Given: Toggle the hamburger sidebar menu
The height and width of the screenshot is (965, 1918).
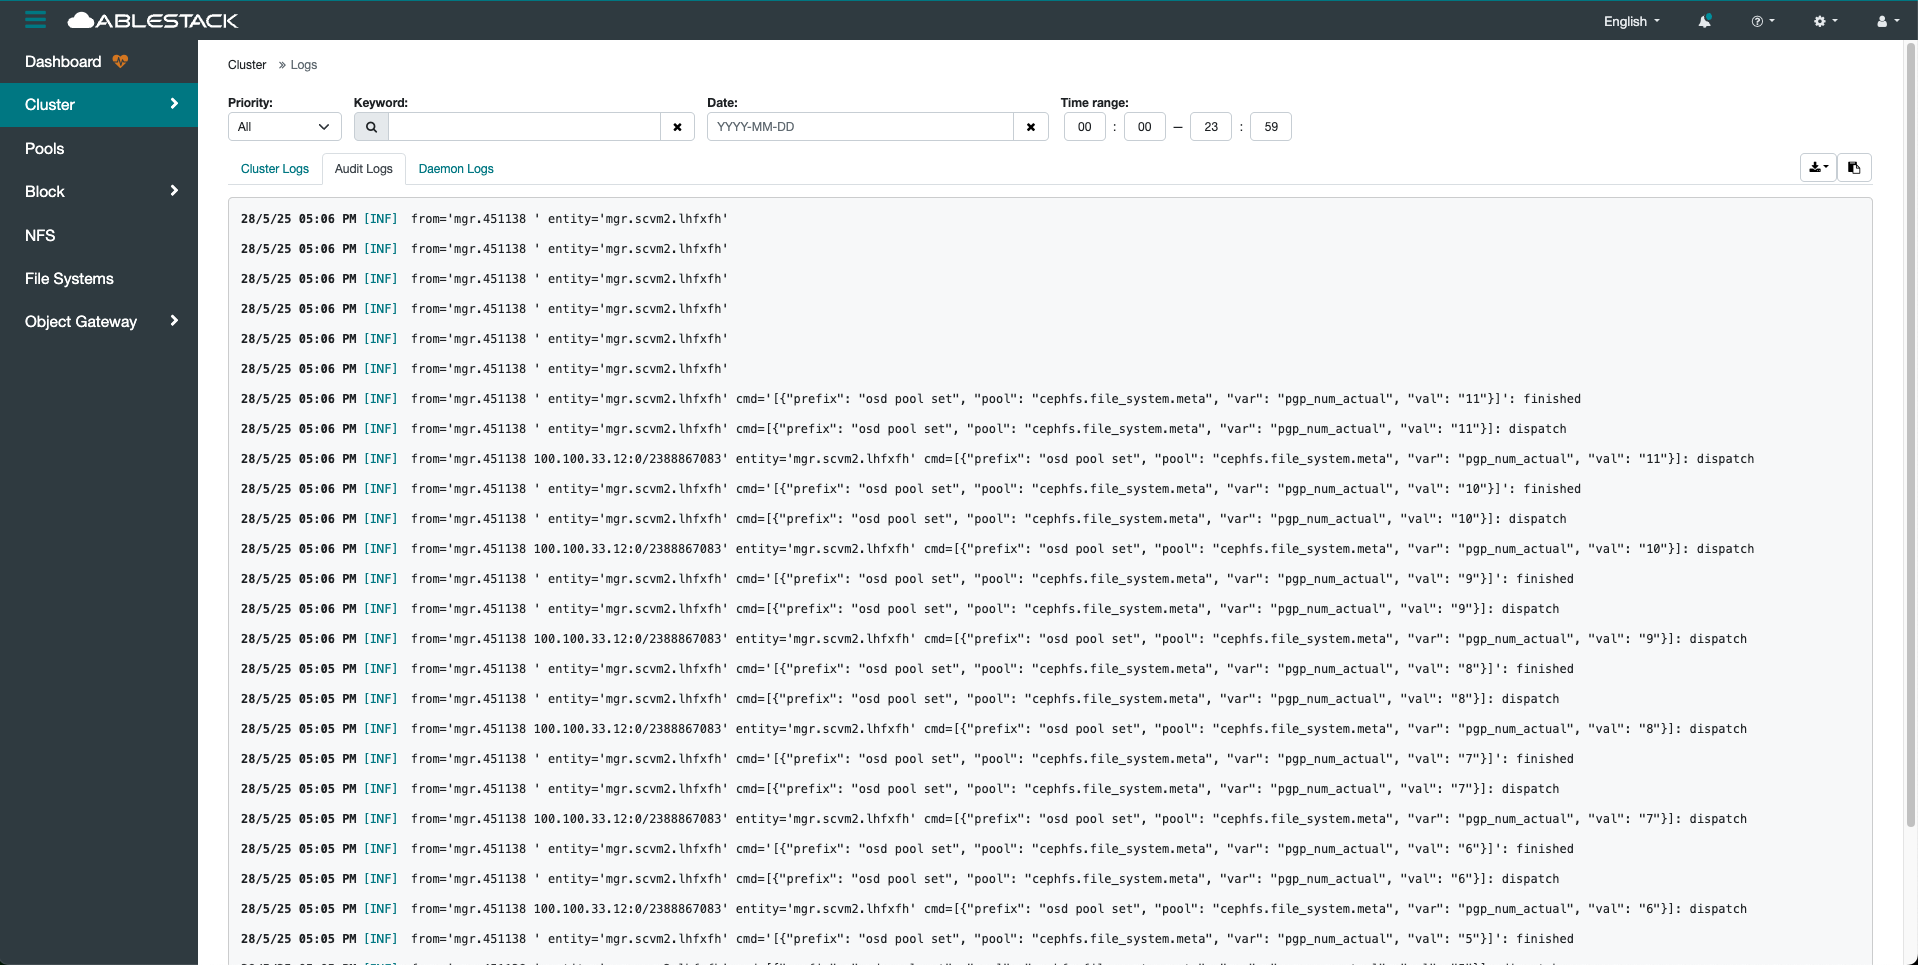Looking at the screenshot, I should (x=36, y=20).
